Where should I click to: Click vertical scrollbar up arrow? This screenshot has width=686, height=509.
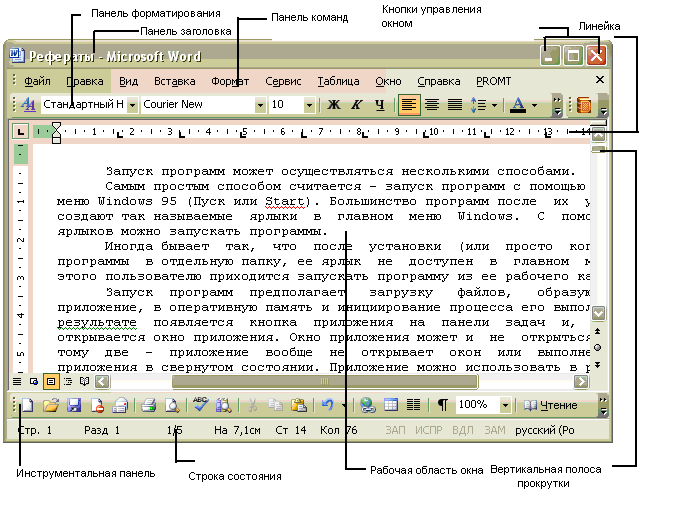point(598,135)
